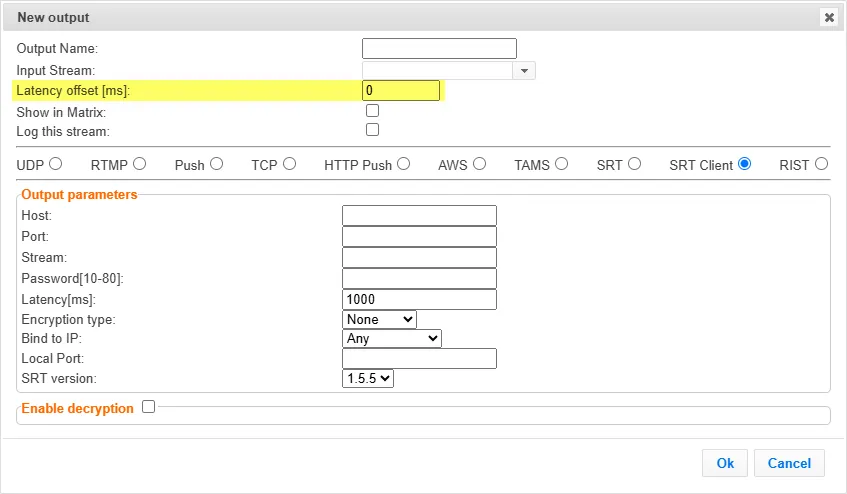Click the Cancel button

pos(789,463)
